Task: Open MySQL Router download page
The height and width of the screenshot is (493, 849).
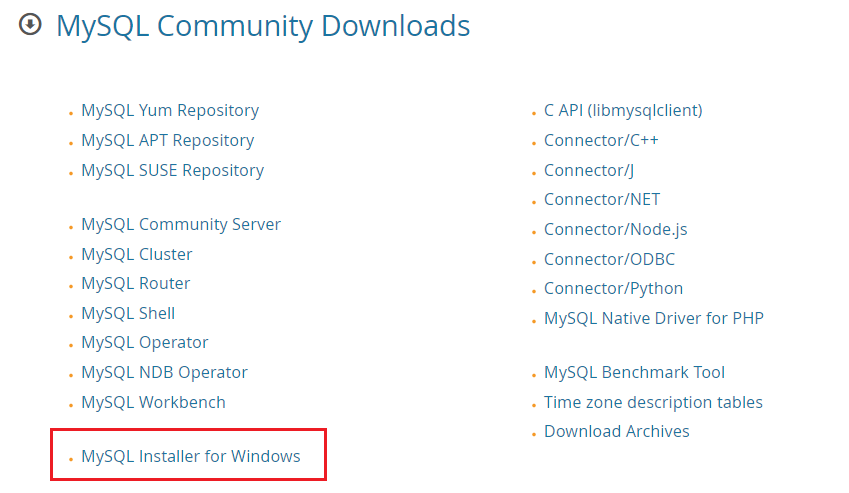Action: click(135, 284)
